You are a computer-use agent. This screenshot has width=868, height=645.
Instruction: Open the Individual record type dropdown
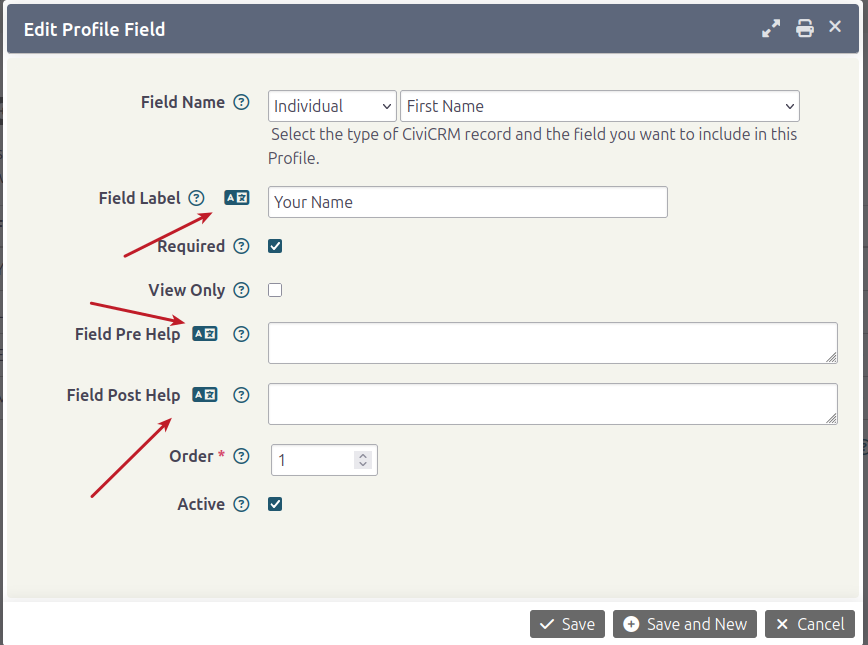point(332,106)
